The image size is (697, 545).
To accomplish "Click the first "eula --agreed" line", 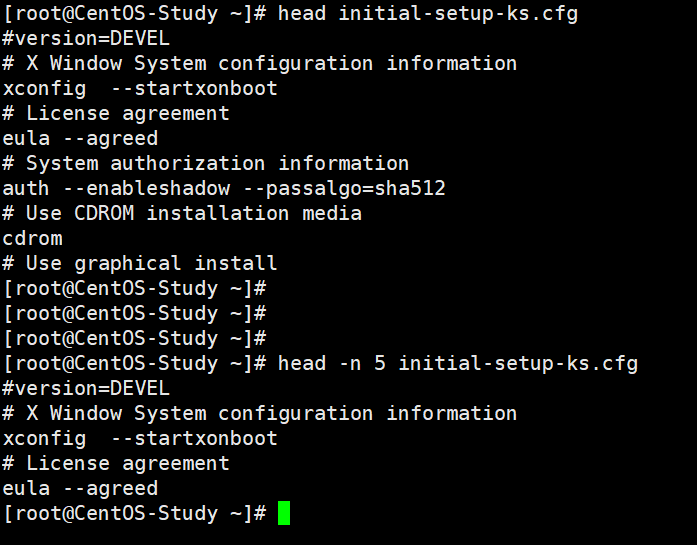I will pos(80,139).
